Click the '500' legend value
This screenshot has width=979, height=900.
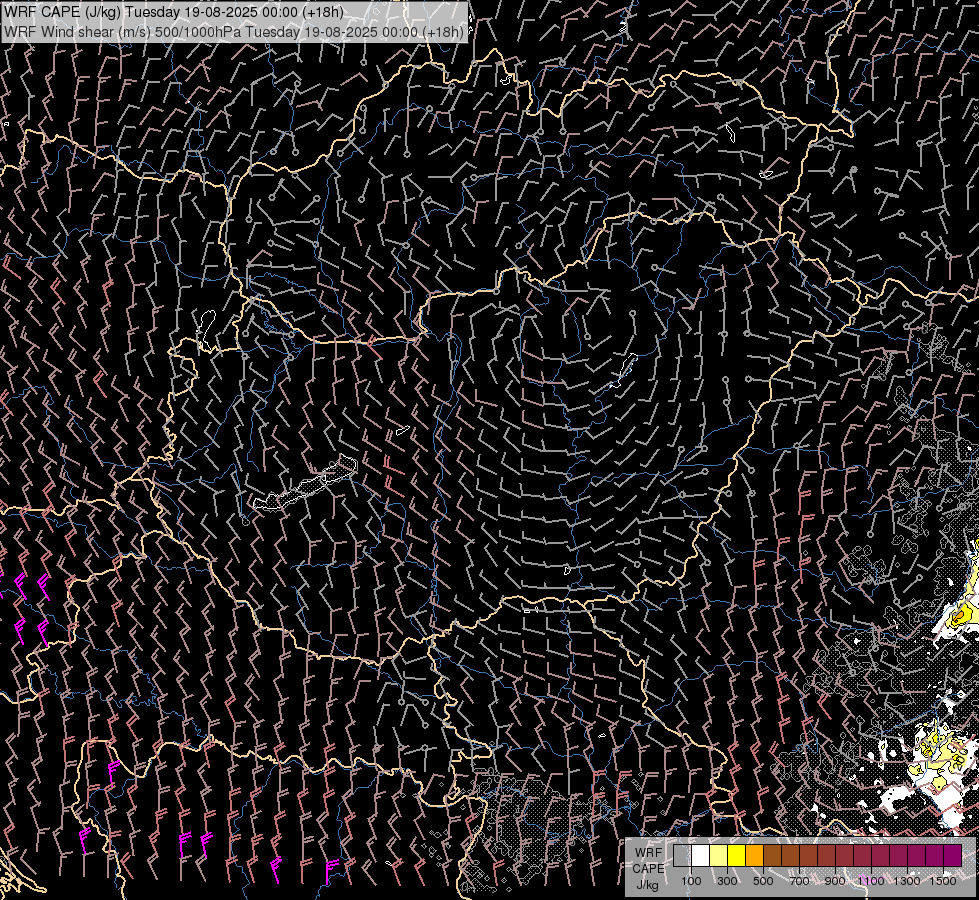(x=763, y=881)
